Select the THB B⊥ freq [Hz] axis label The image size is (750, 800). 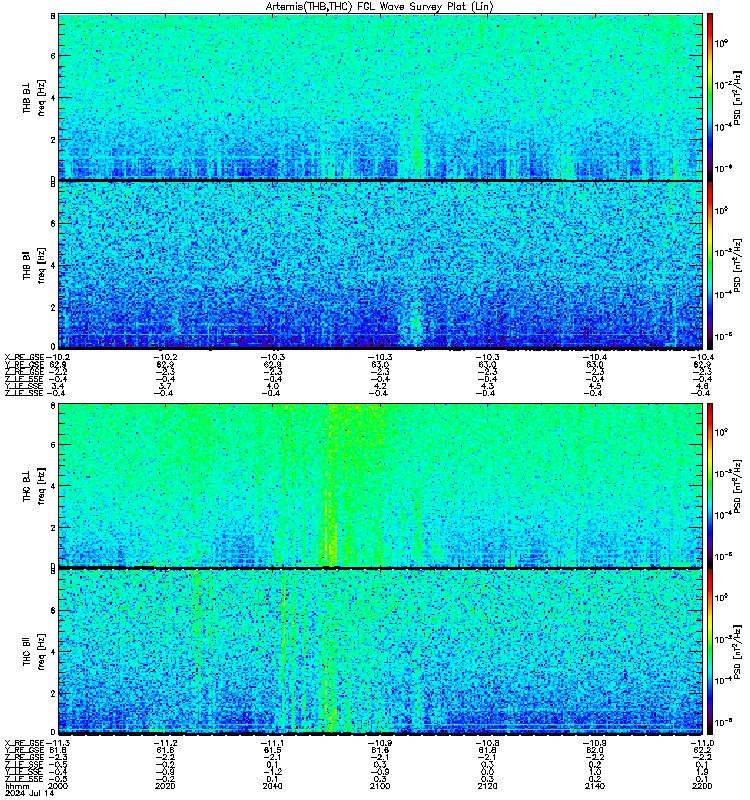(34, 97)
